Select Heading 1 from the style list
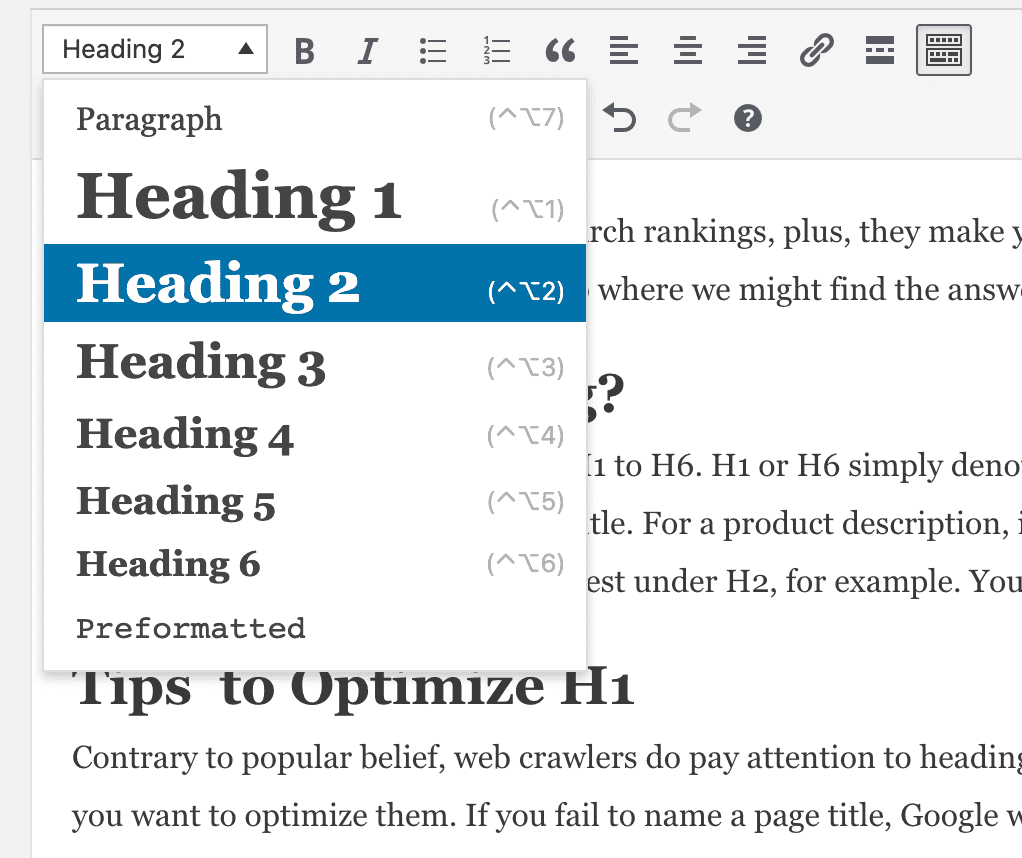This screenshot has height=858, width=1022. click(x=237, y=196)
